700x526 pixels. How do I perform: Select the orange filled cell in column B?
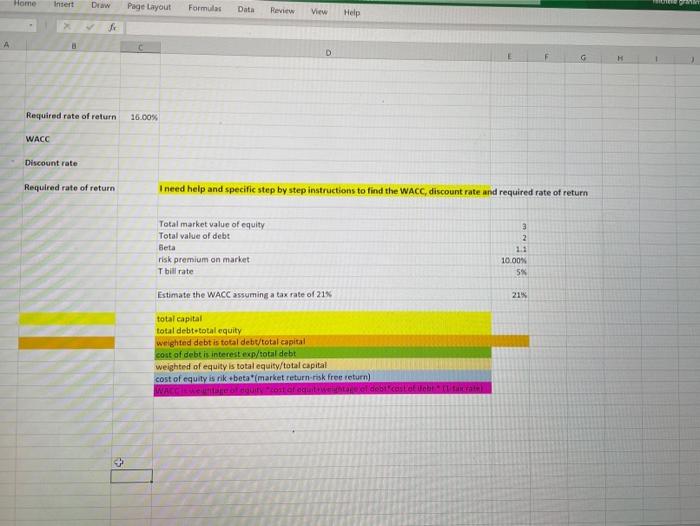(67, 342)
